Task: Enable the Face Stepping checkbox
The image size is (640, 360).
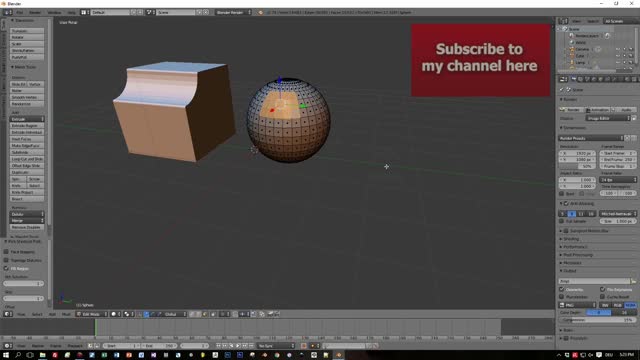Action: (x=6, y=252)
